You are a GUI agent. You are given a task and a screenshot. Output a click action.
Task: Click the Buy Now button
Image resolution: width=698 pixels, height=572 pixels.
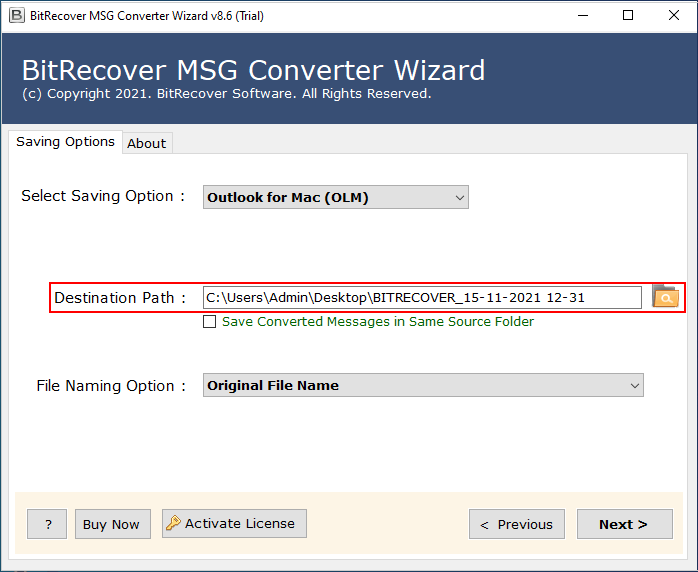pyautogui.click(x=111, y=524)
